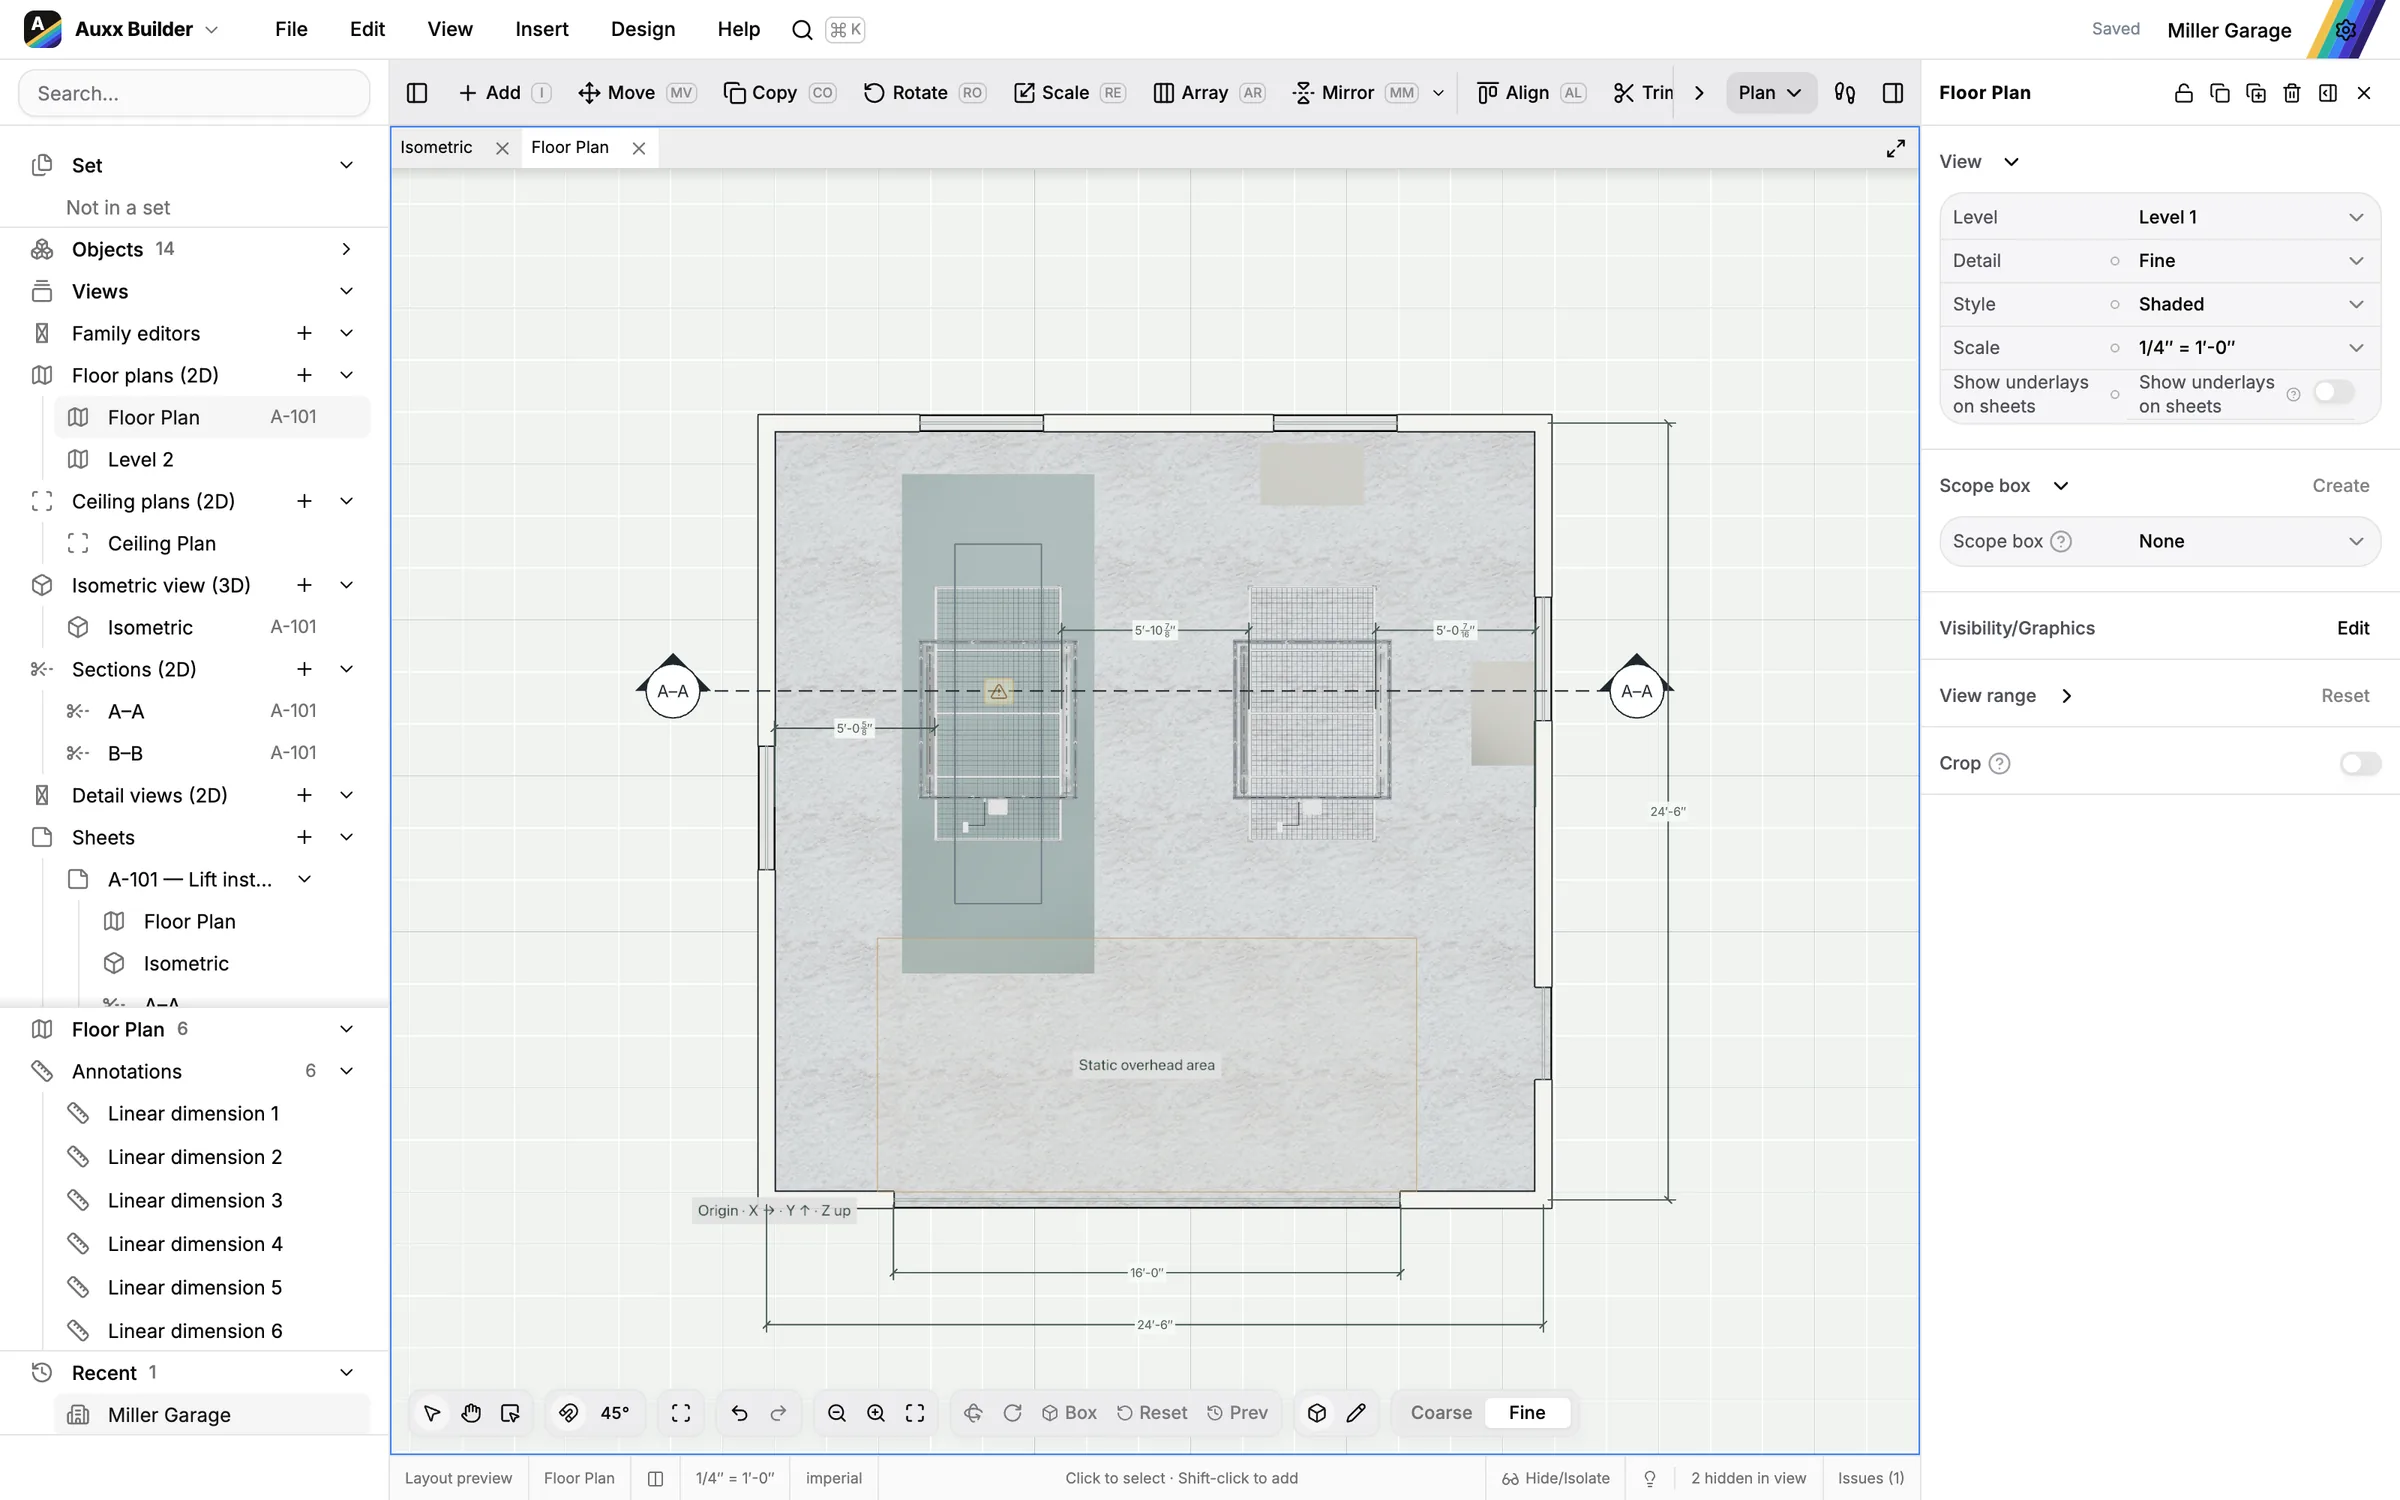
Task: Click Issues (1) in status bar
Action: pos(1870,1478)
